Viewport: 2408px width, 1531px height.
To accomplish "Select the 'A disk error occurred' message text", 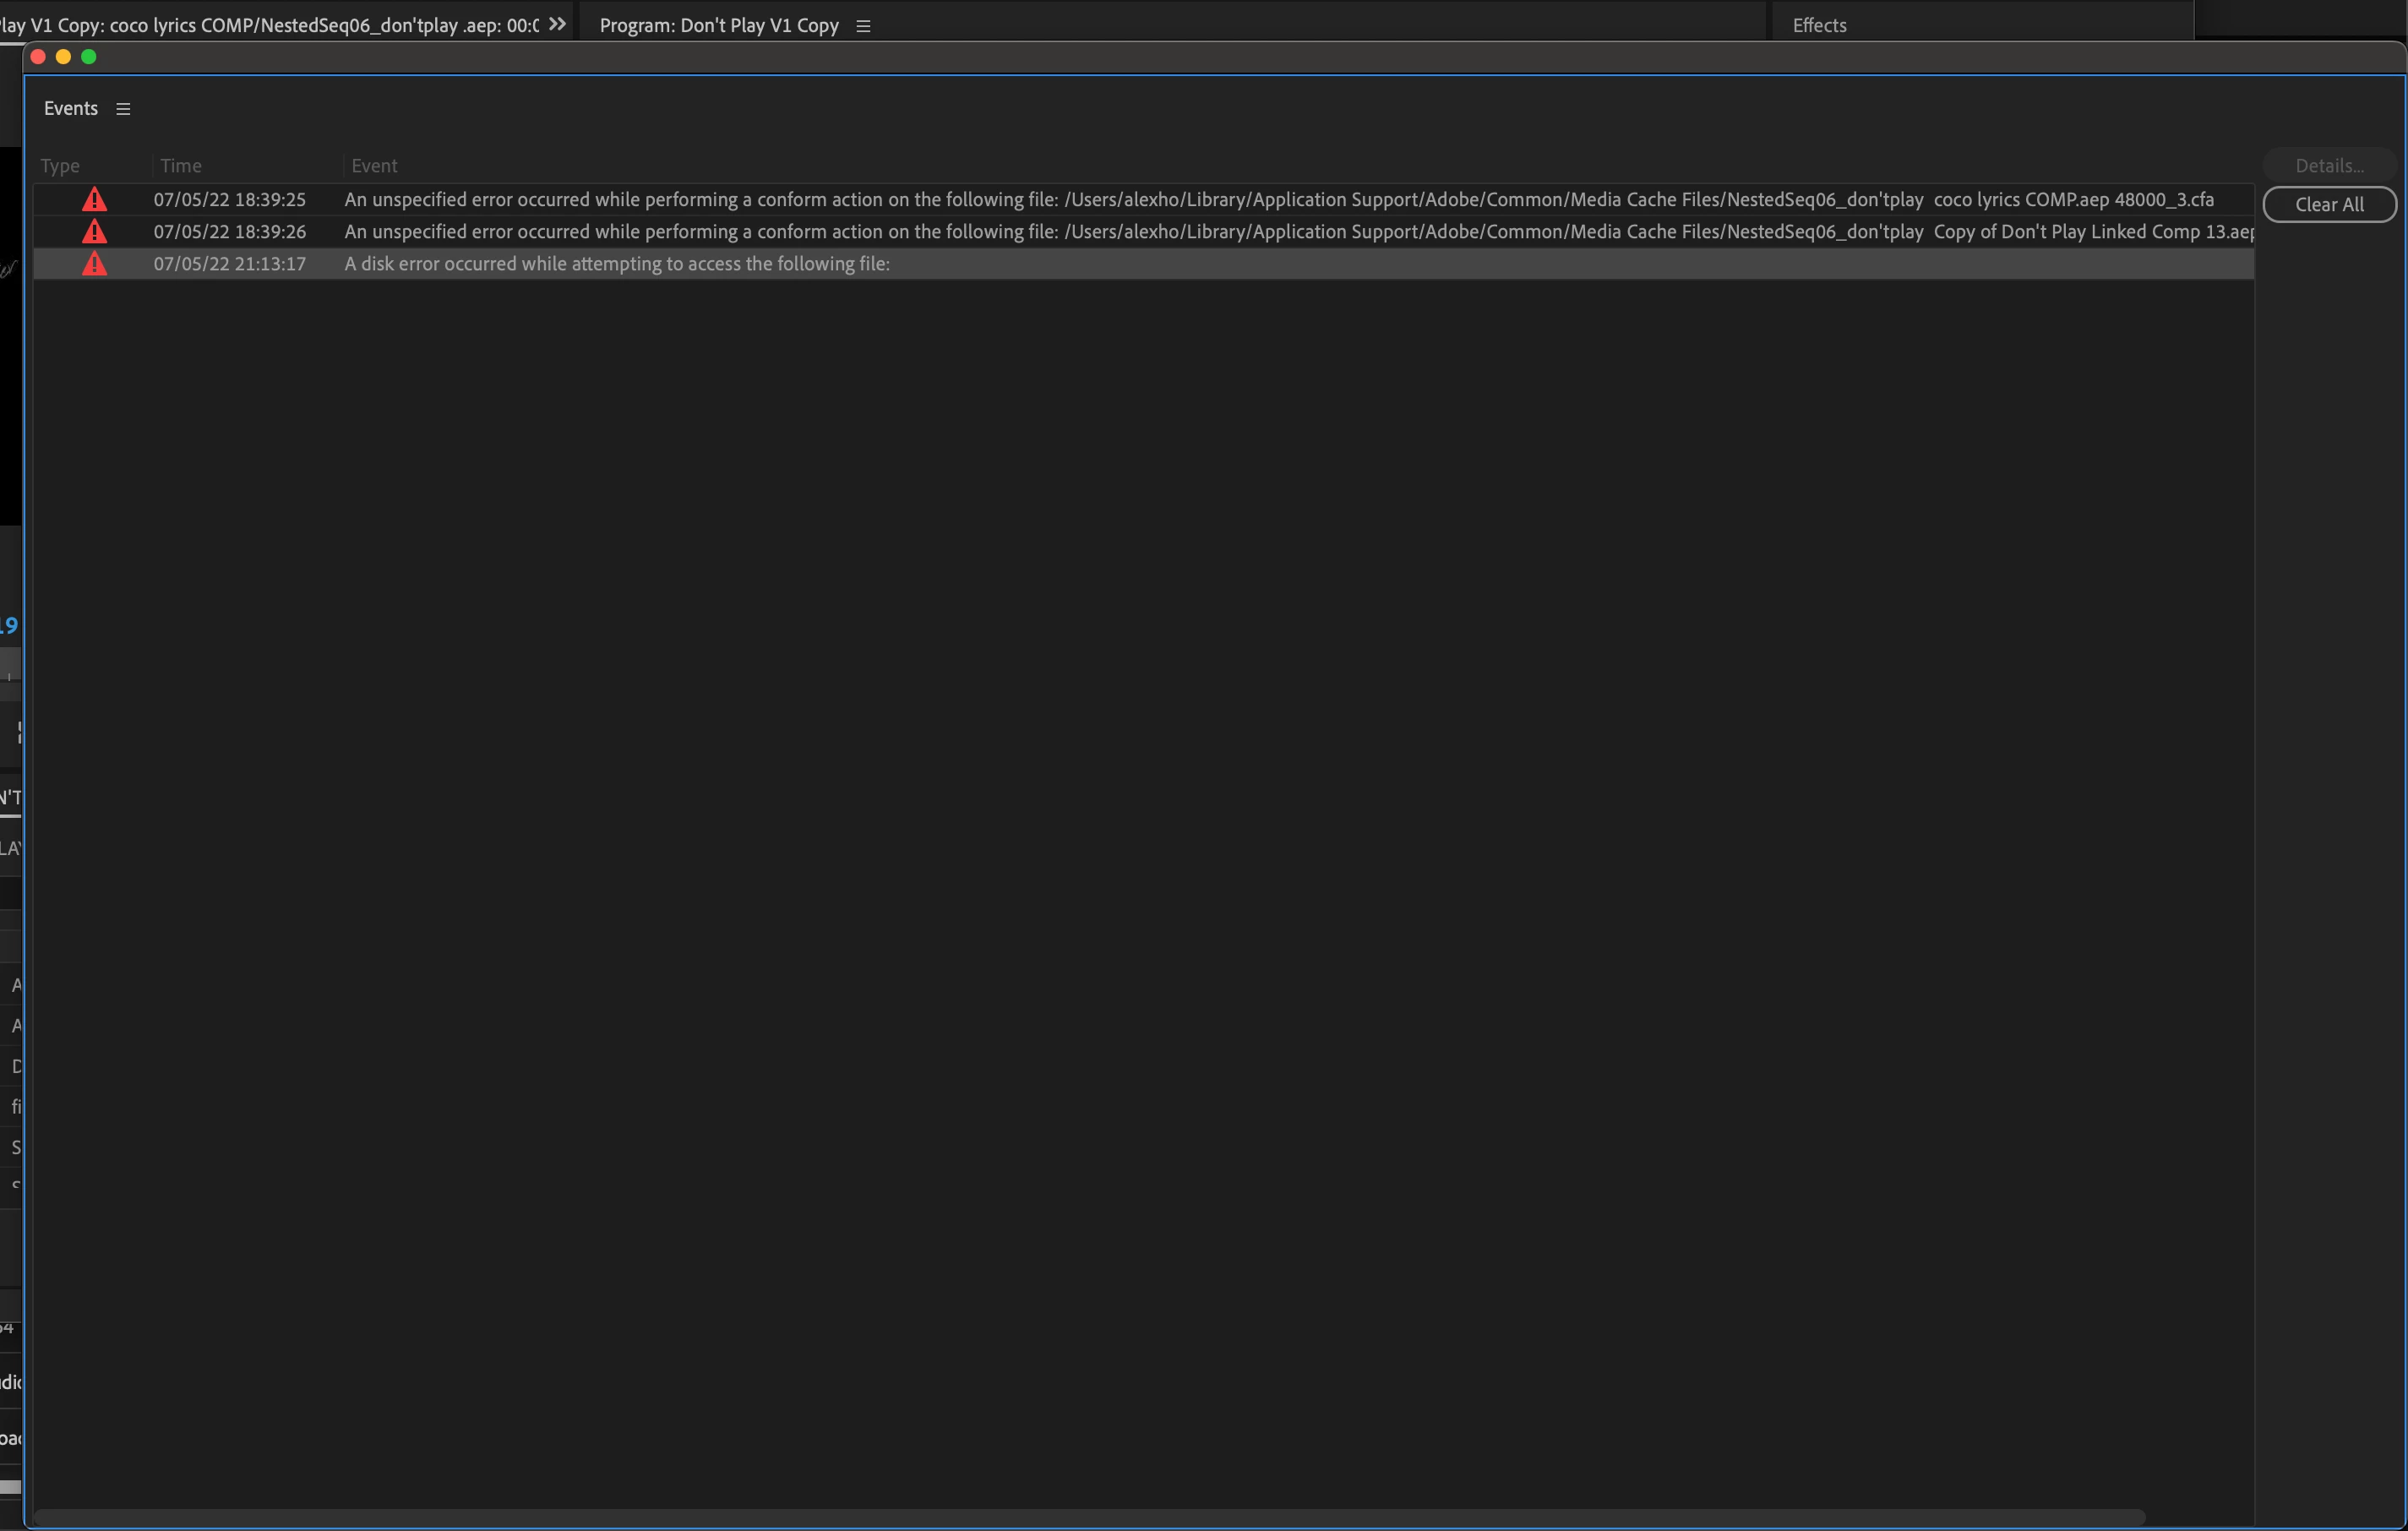I will click(617, 264).
